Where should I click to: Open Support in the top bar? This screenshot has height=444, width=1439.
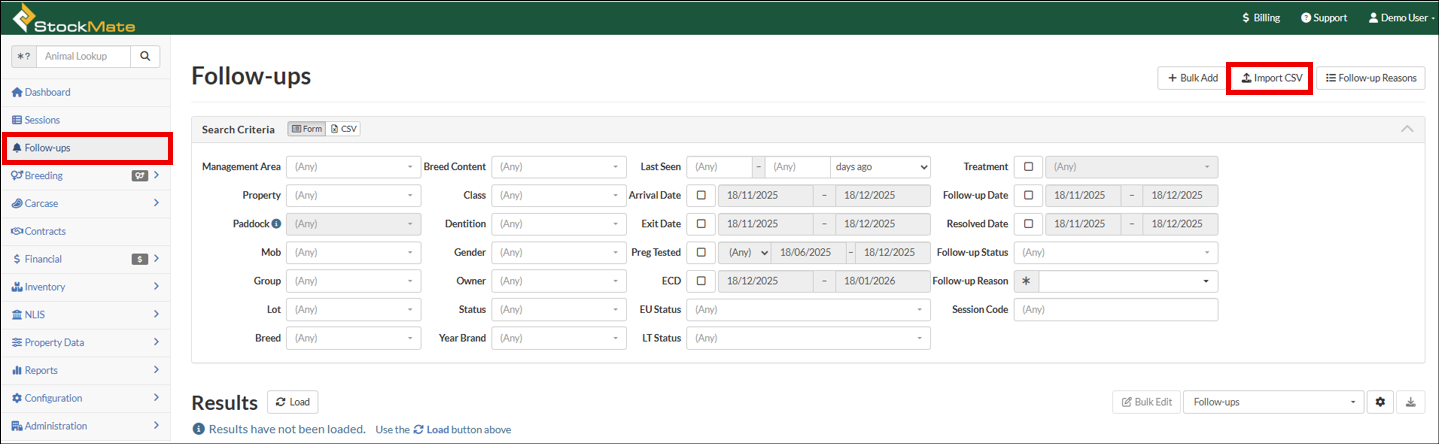click(1323, 18)
